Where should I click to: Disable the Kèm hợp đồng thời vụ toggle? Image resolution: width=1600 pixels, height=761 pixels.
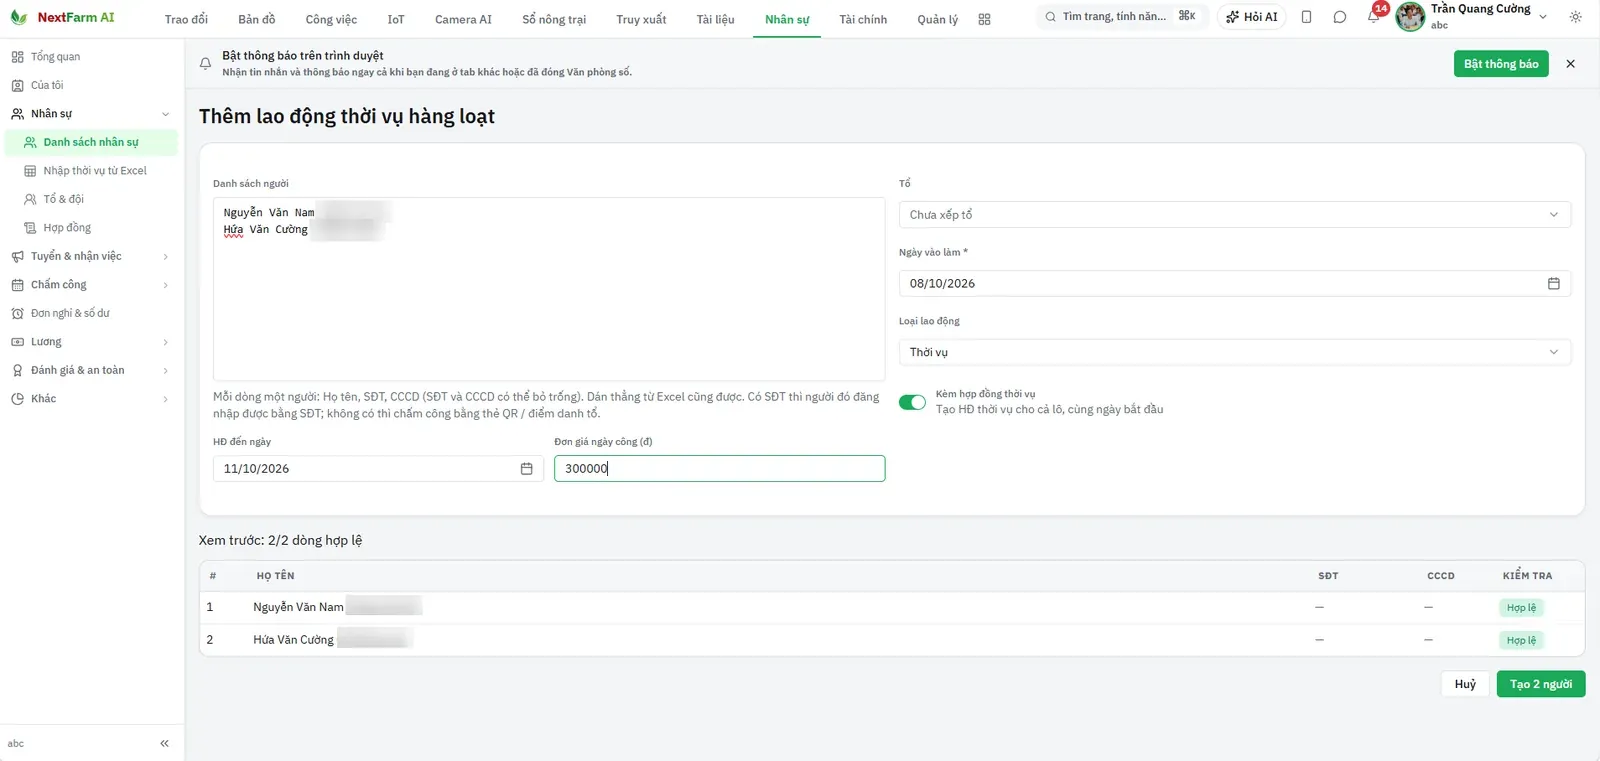912,402
